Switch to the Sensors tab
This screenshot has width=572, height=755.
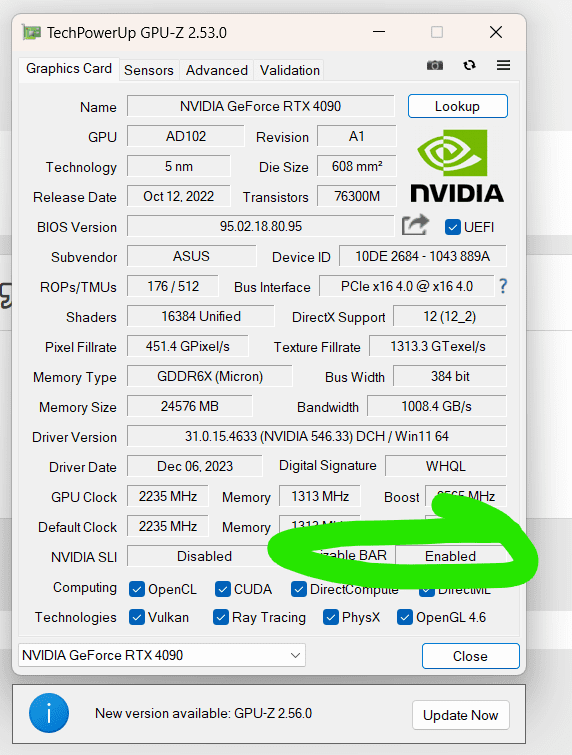pyautogui.click(x=149, y=70)
